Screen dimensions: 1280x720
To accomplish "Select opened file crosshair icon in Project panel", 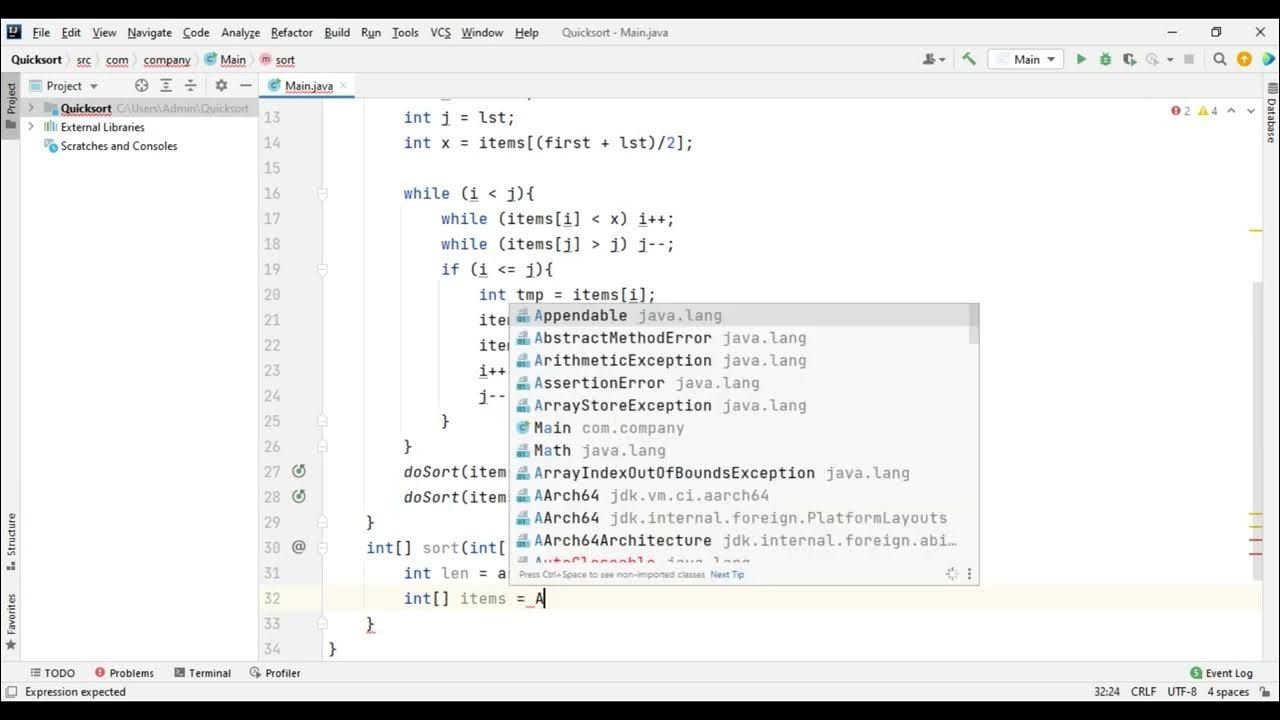I will coord(141,86).
